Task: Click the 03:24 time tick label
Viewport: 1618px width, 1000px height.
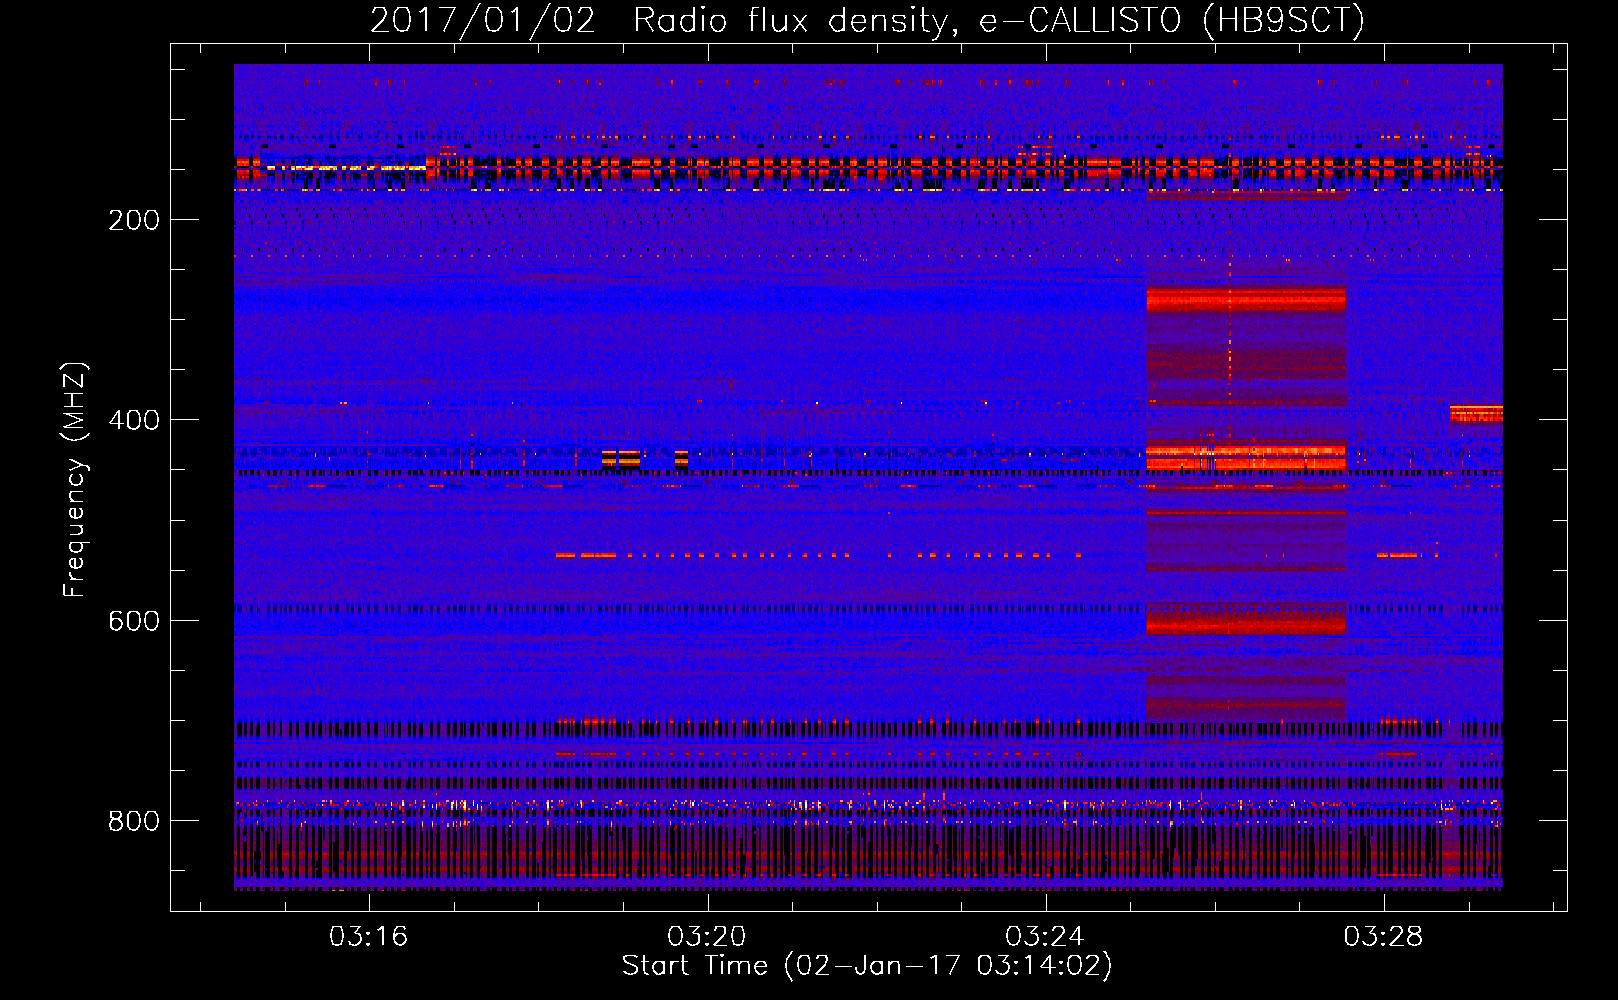Action: click(1045, 937)
